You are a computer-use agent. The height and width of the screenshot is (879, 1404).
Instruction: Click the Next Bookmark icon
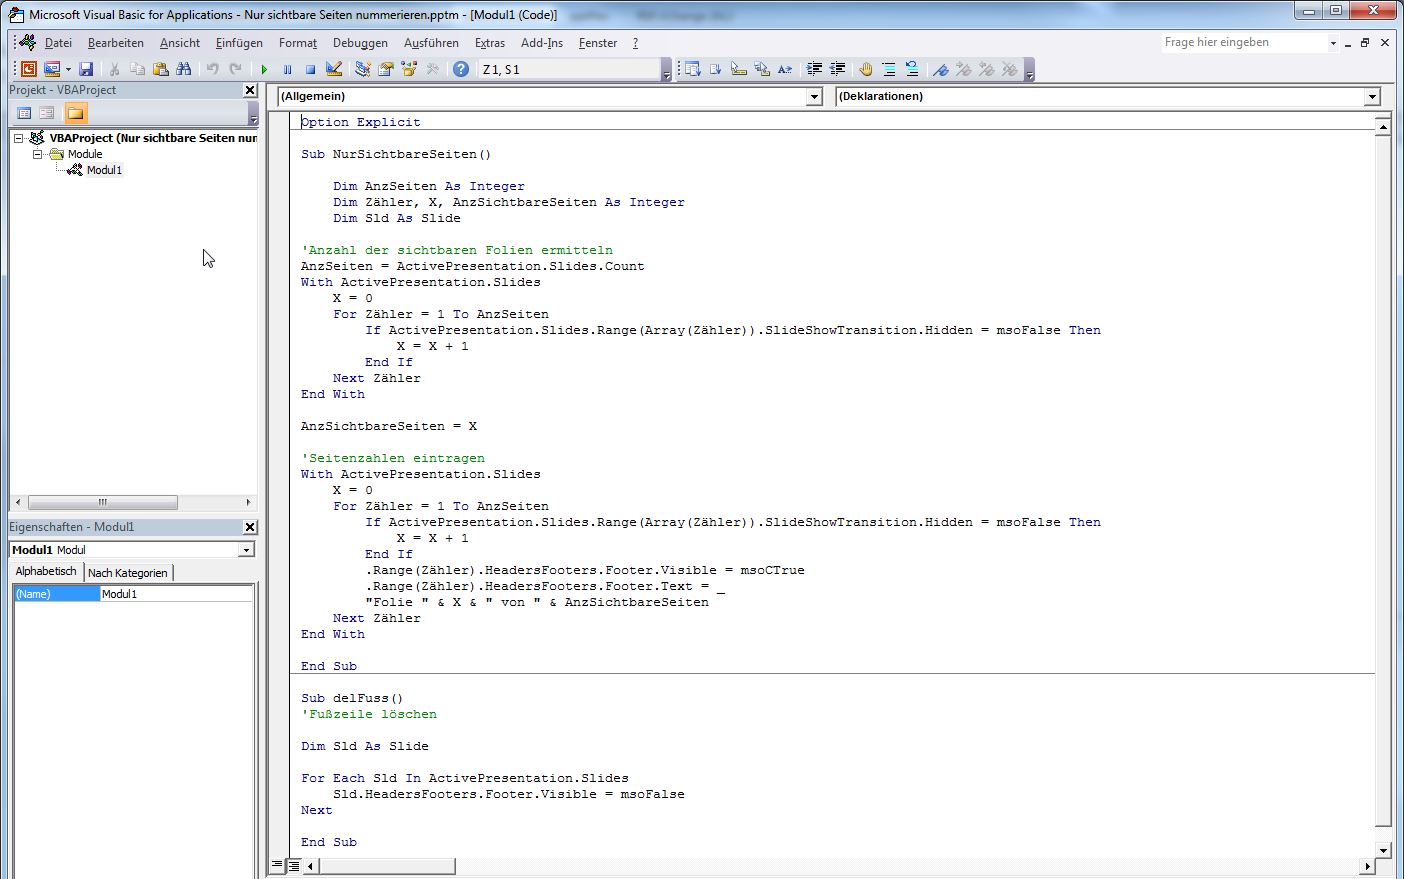point(963,69)
